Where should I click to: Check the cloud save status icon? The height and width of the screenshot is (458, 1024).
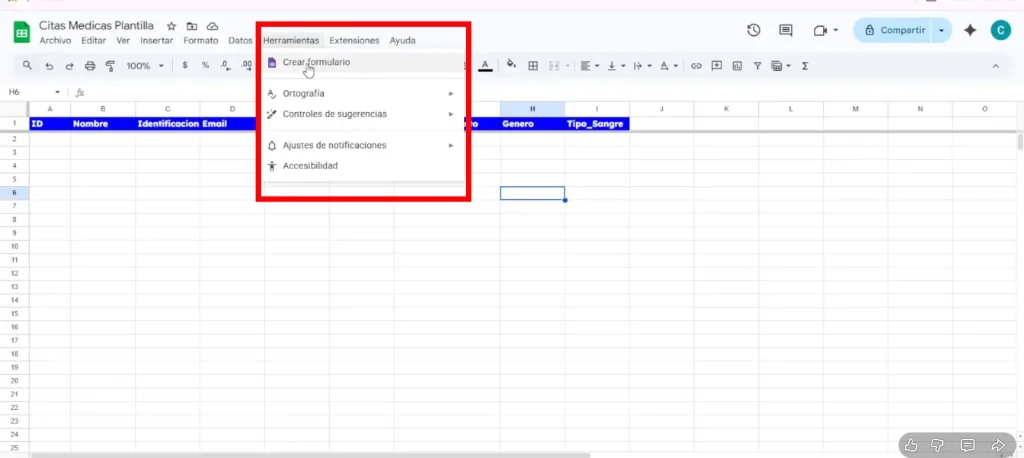click(212, 26)
